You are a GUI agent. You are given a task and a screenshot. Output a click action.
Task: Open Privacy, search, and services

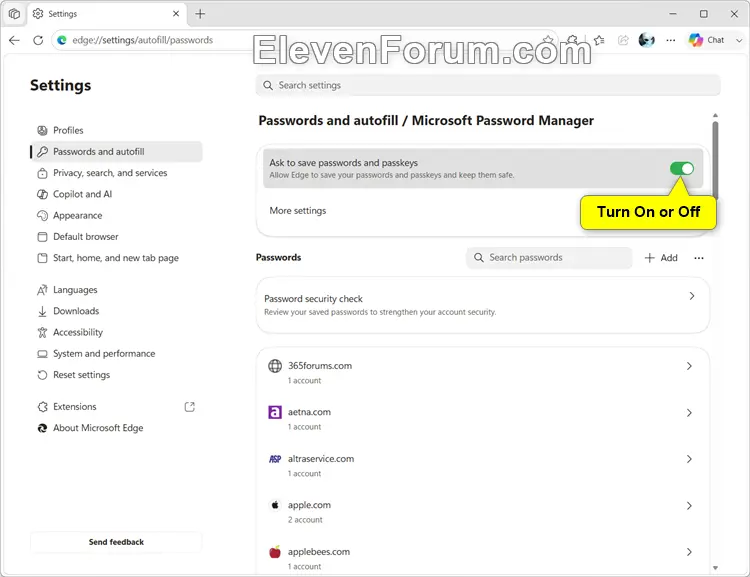click(116, 173)
